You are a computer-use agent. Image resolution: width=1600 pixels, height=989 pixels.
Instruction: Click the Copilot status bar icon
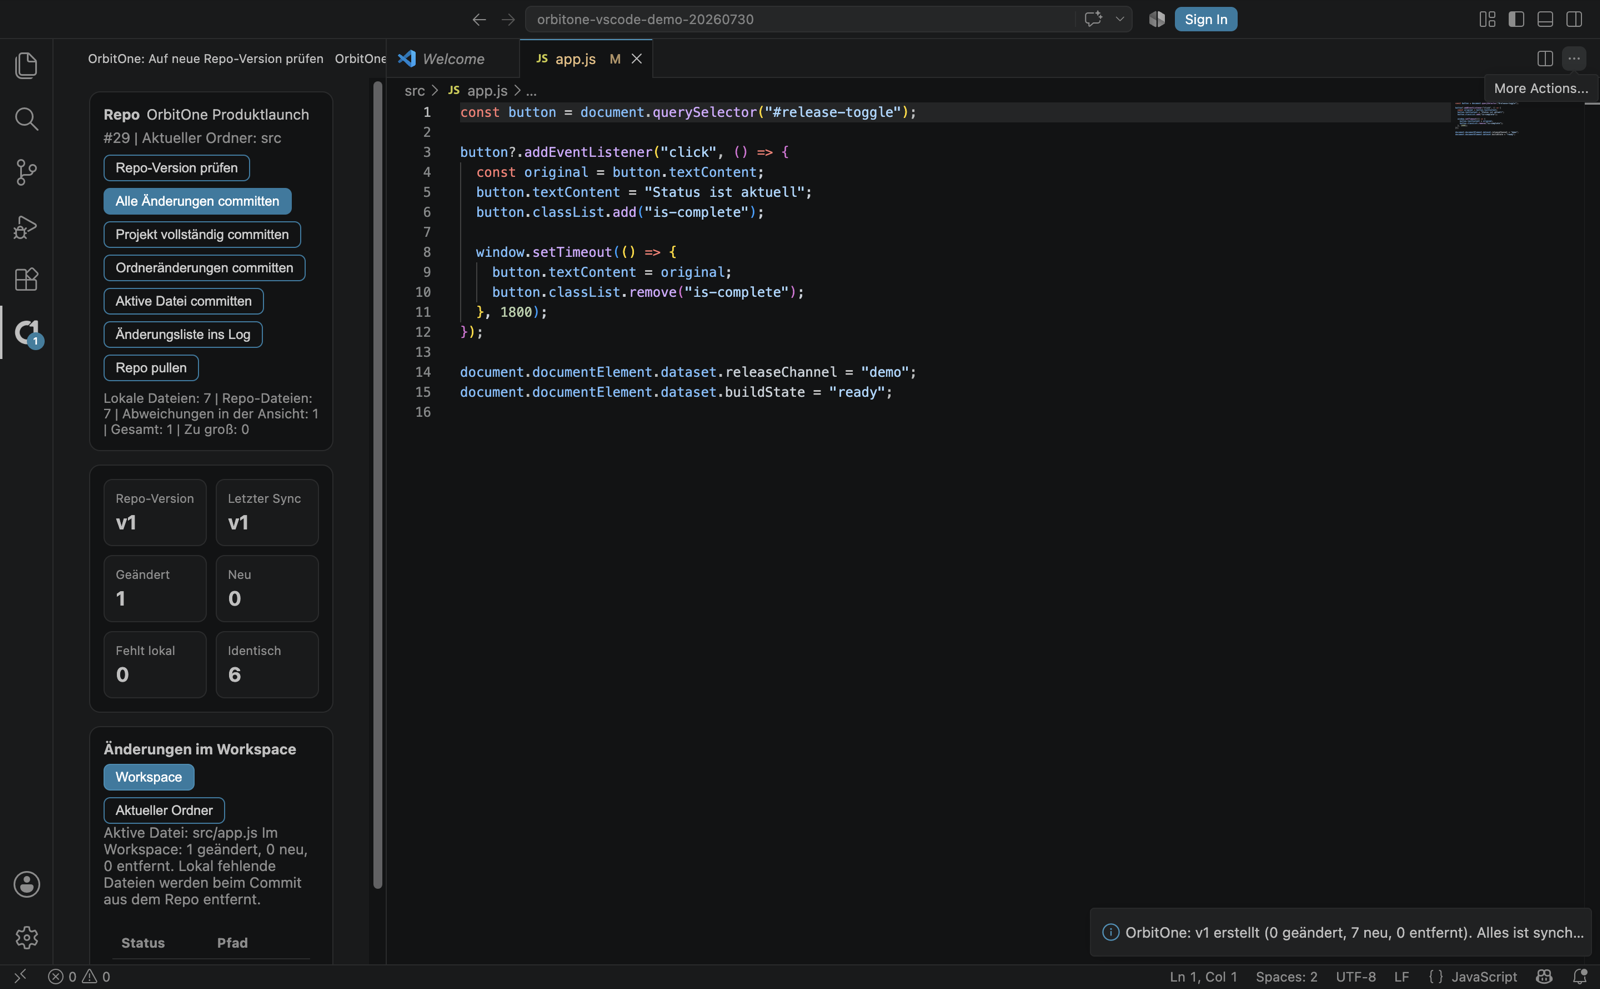pyautogui.click(x=1544, y=977)
